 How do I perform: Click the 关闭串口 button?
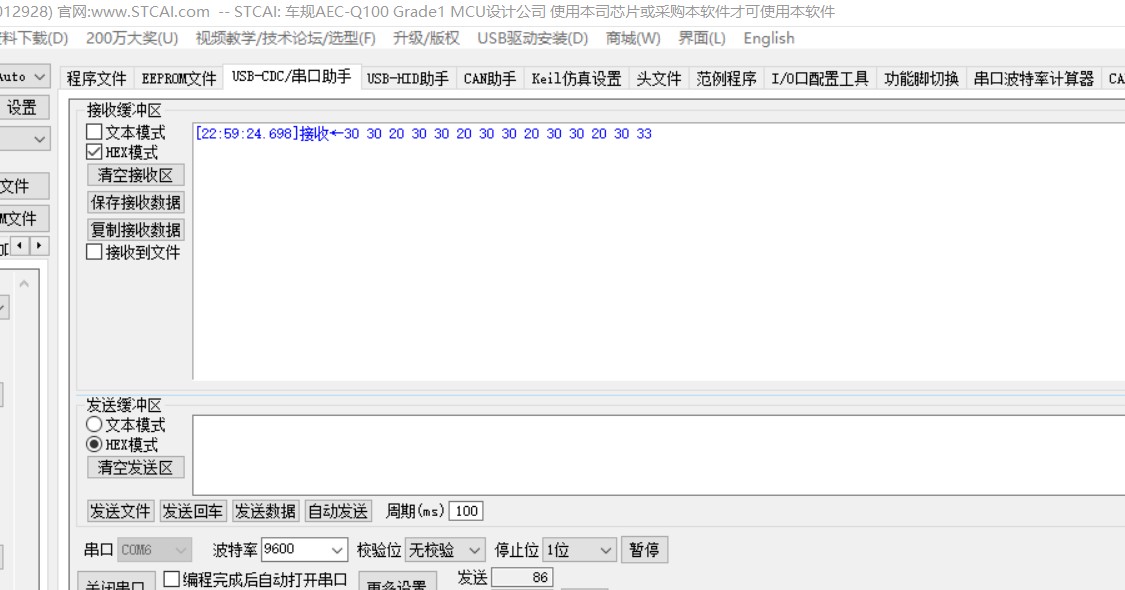[116, 582]
